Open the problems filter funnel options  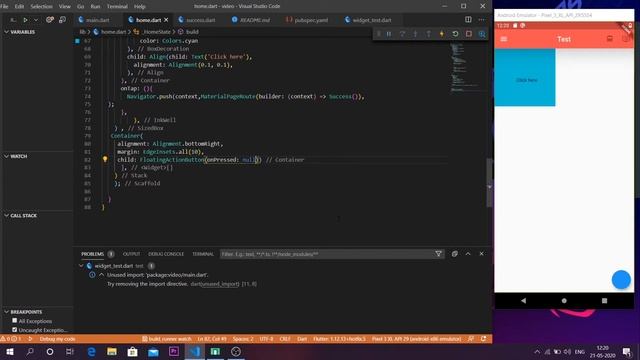click(x=438, y=254)
